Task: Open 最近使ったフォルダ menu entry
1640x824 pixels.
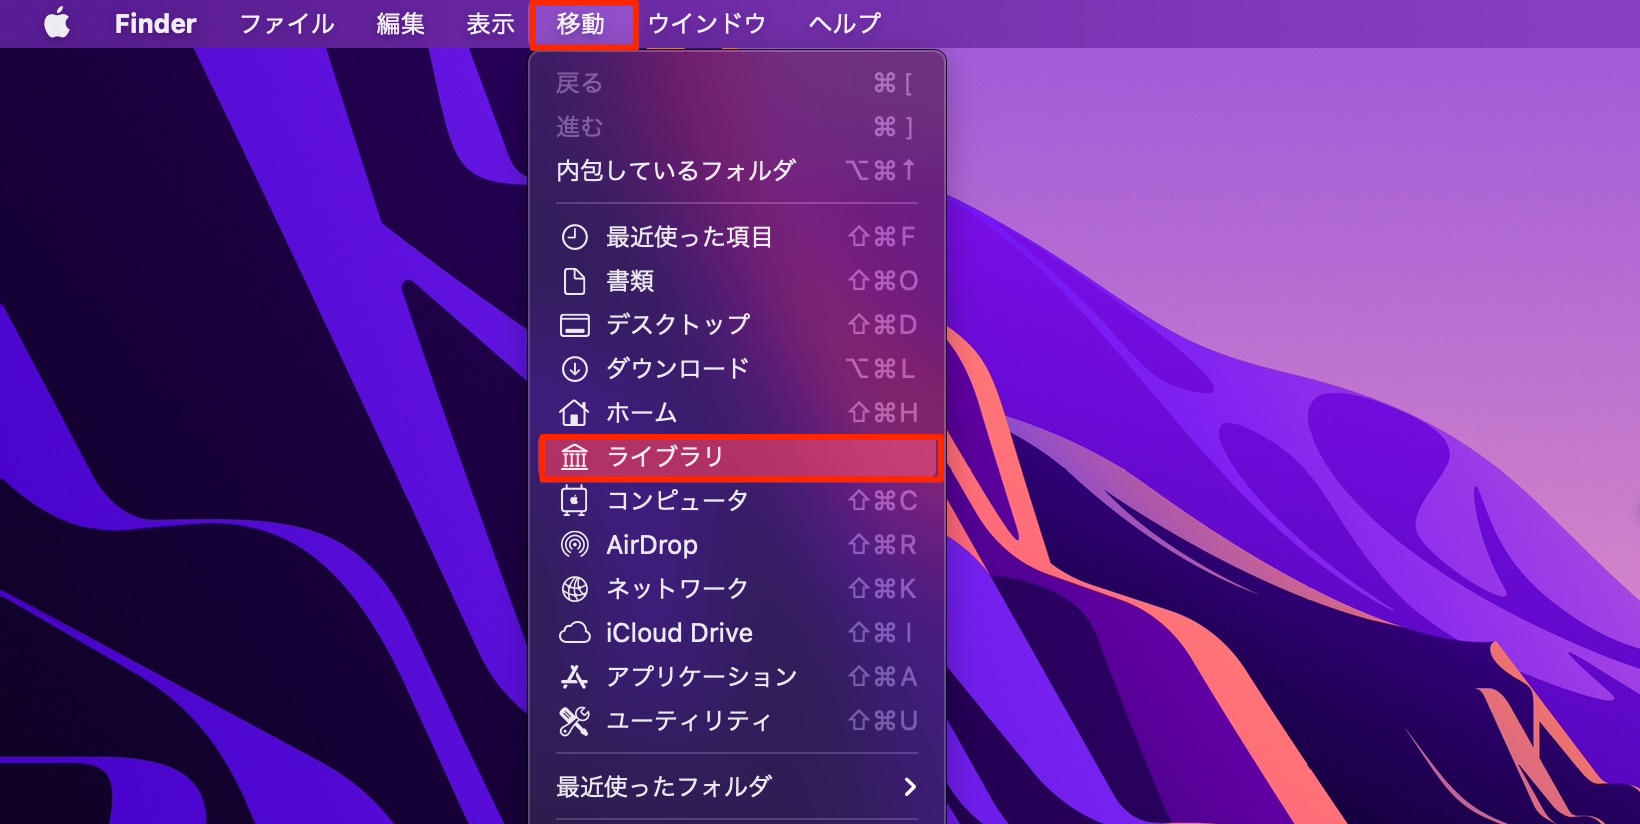Action: [x=737, y=787]
